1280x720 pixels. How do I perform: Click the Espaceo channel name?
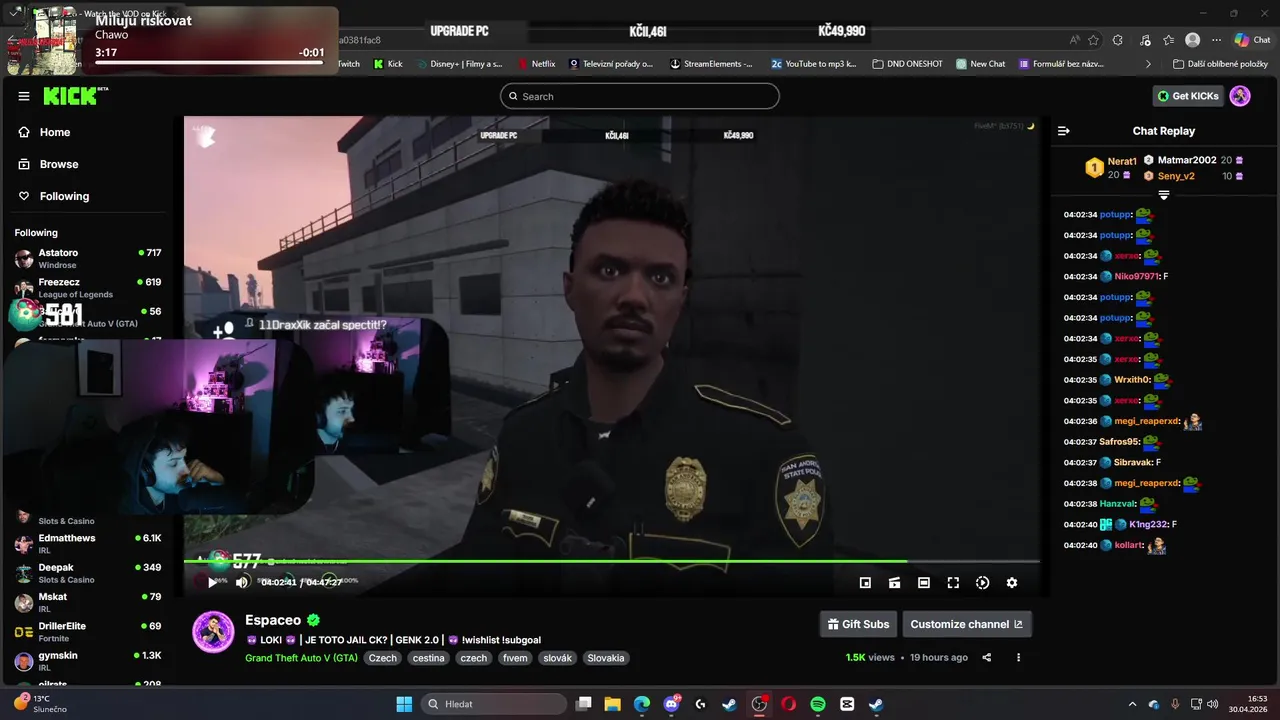(273, 620)
